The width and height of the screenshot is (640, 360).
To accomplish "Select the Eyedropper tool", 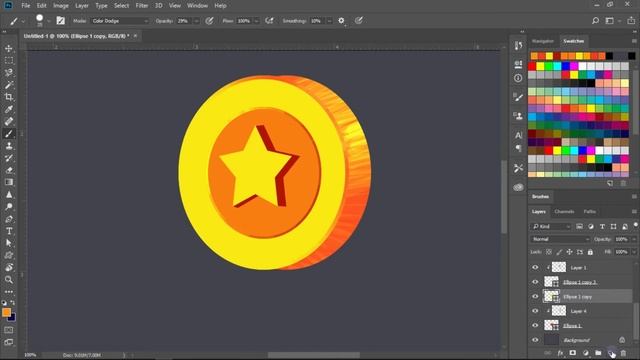I will click(9, 109).
